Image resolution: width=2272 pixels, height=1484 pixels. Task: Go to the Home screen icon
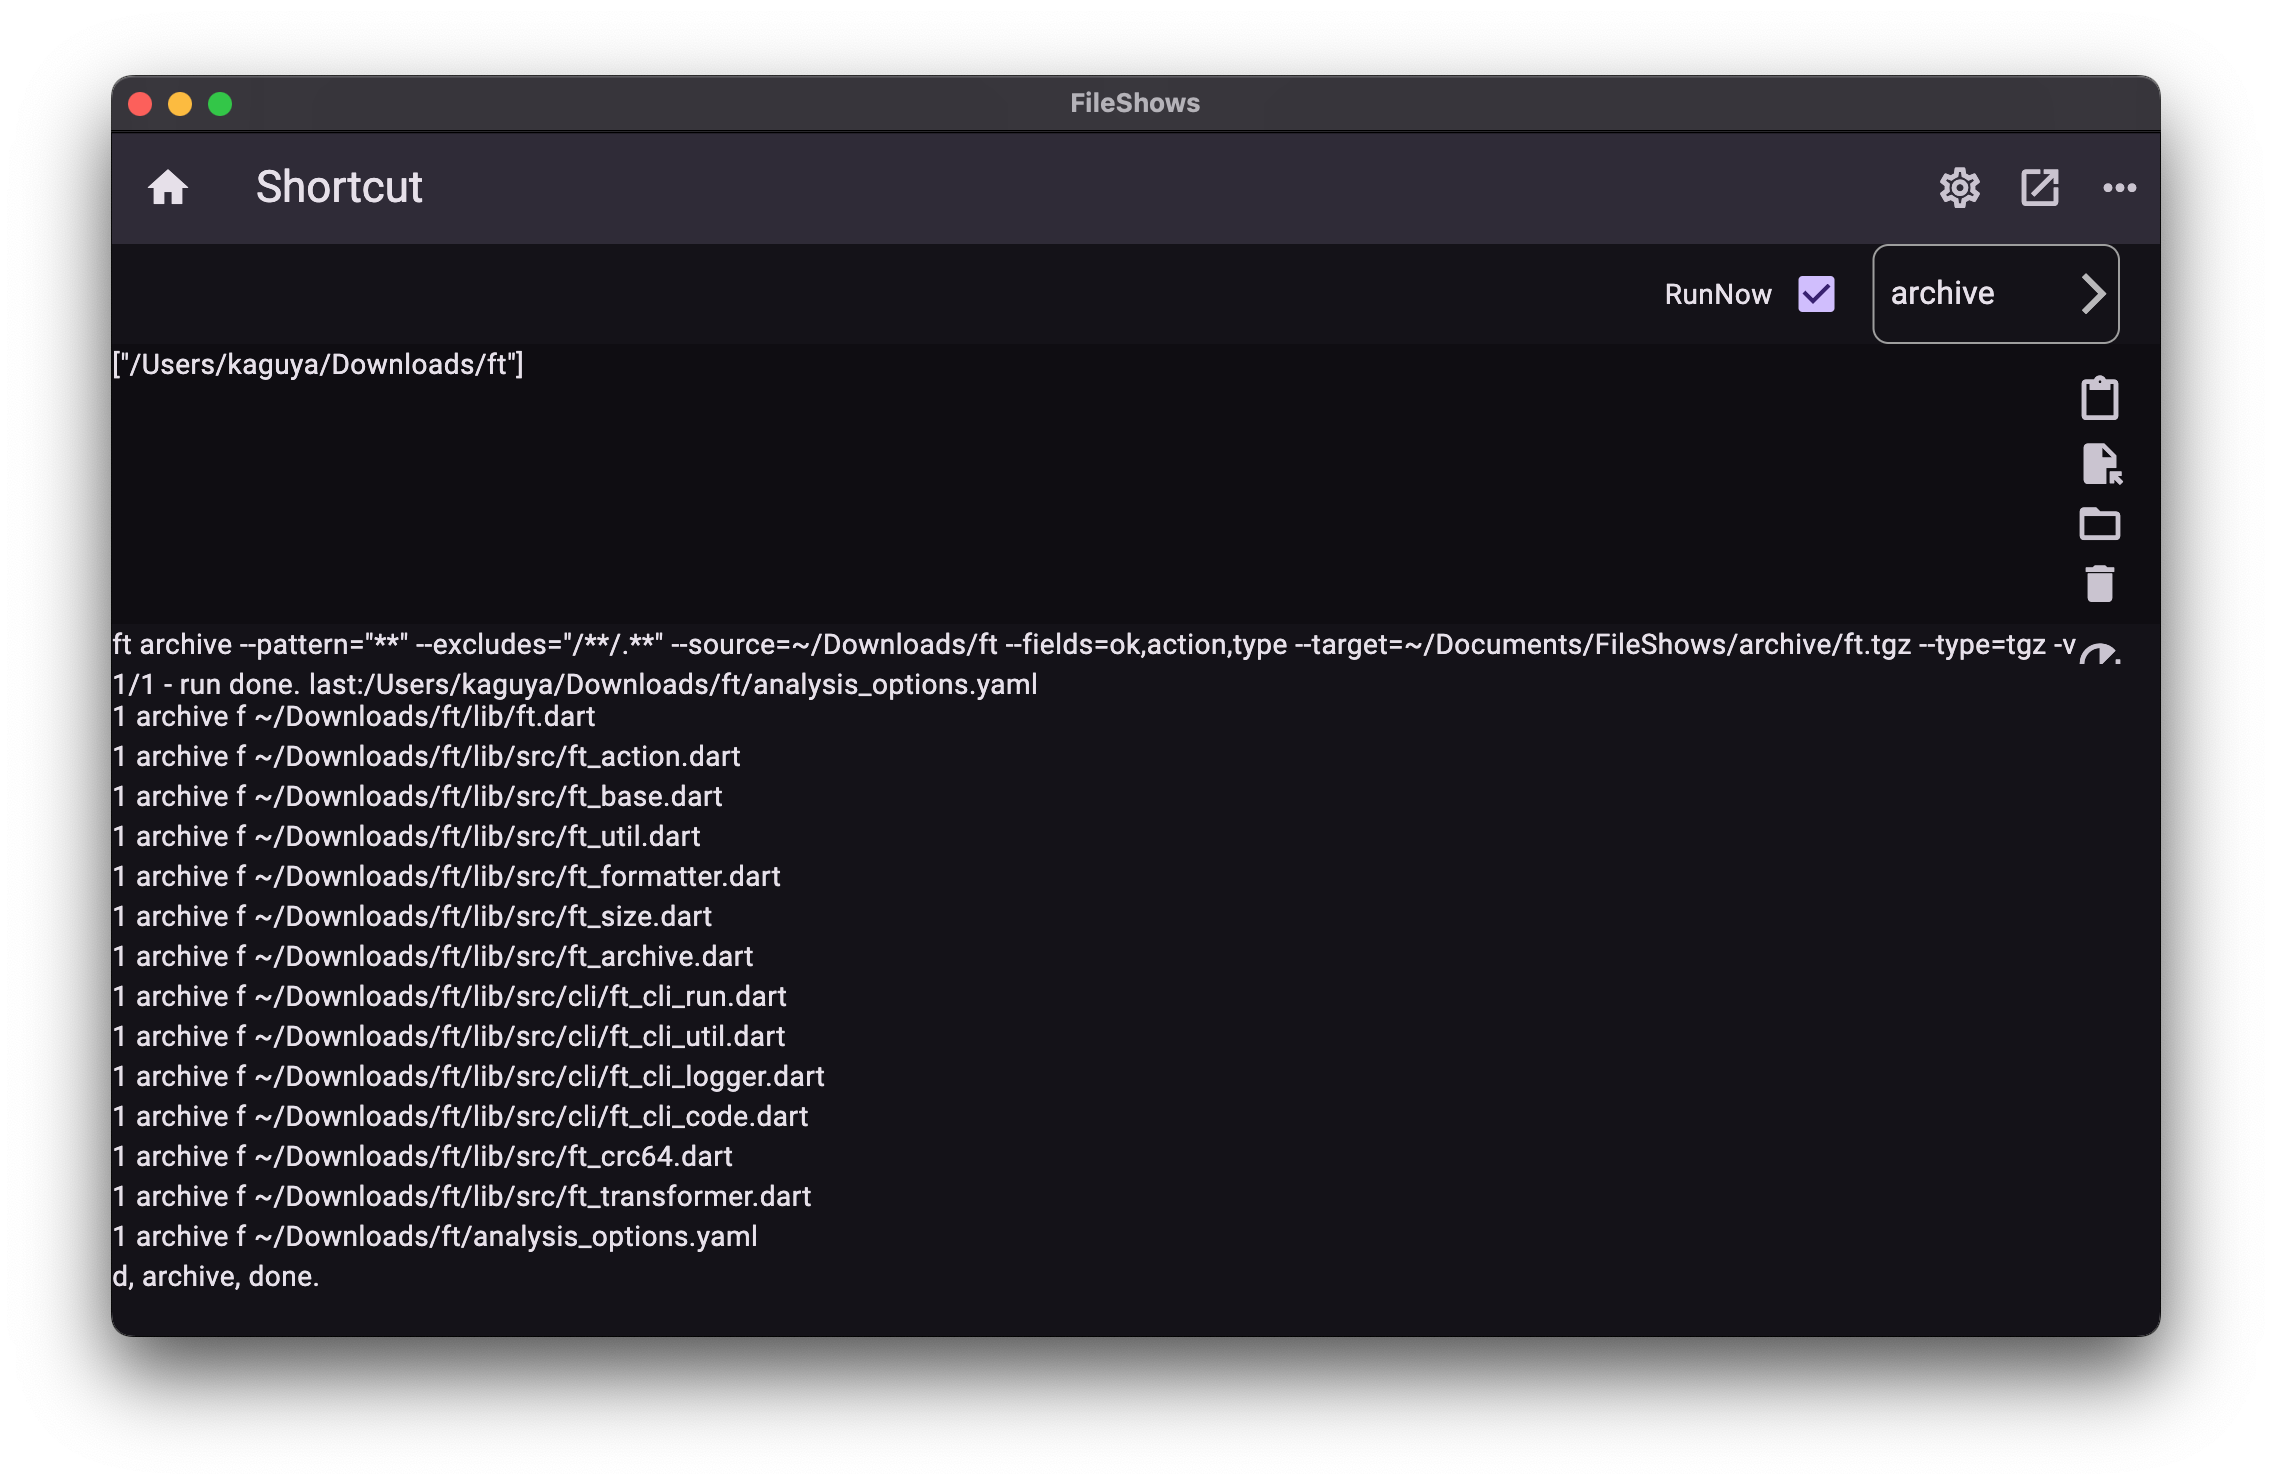[x=168, y=187]
